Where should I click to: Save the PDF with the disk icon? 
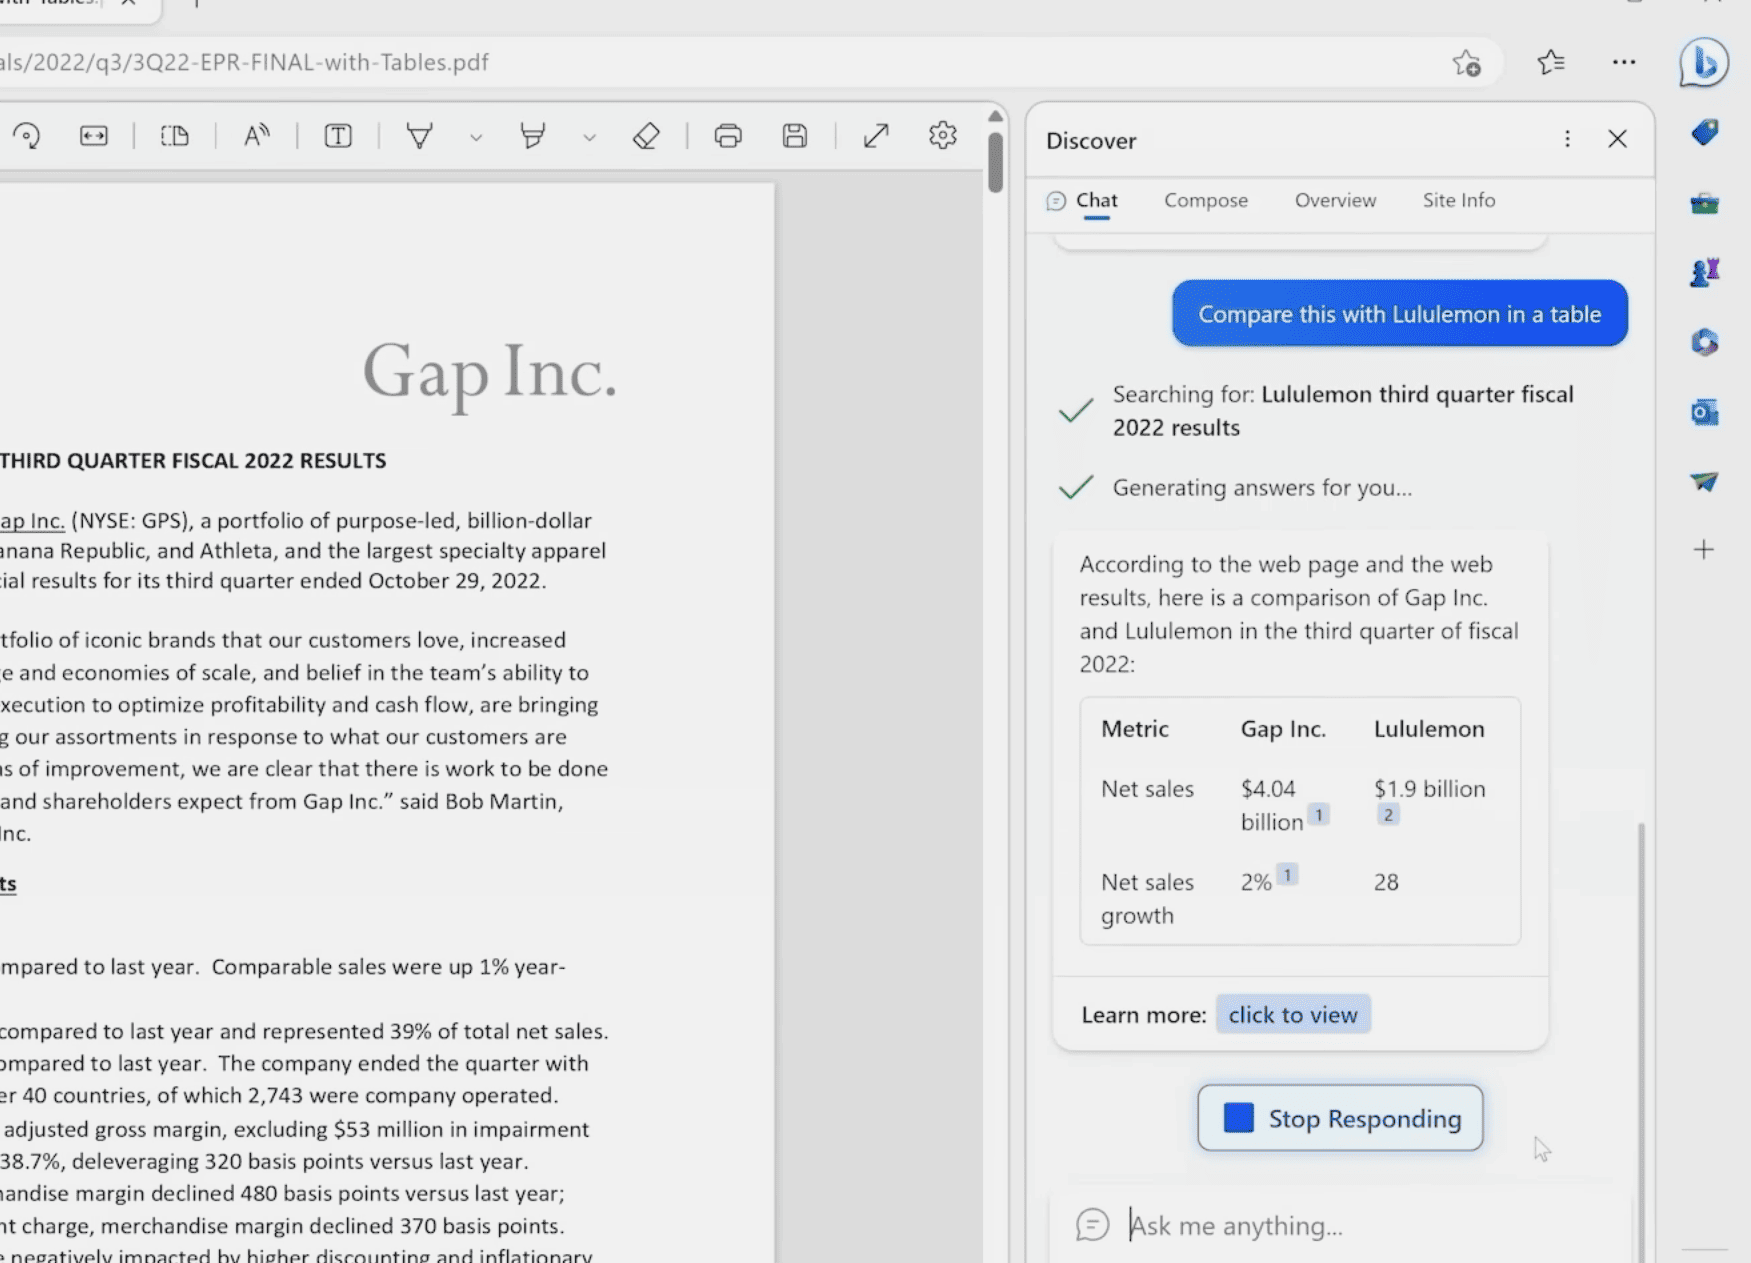[795, 136]
